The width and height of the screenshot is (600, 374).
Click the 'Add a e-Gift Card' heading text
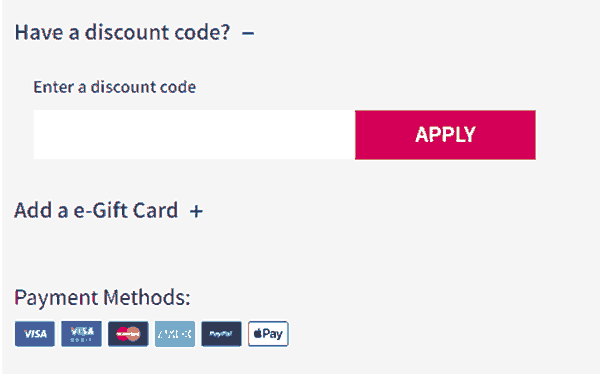(96, 210)
